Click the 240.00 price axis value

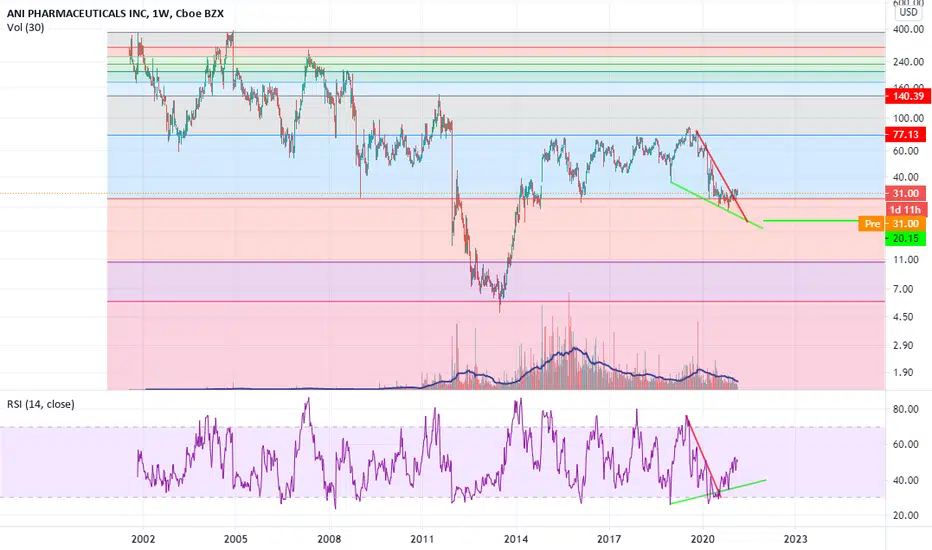(908, 62)
